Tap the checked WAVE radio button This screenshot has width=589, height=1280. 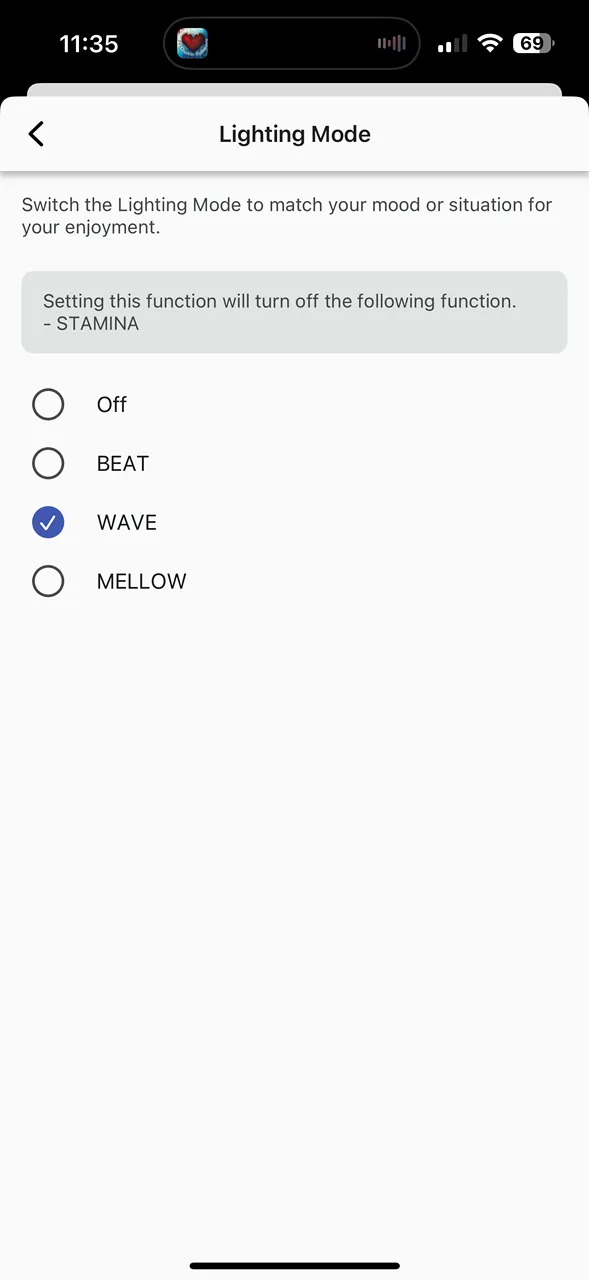pyautogui.click(x=48, y=522)
